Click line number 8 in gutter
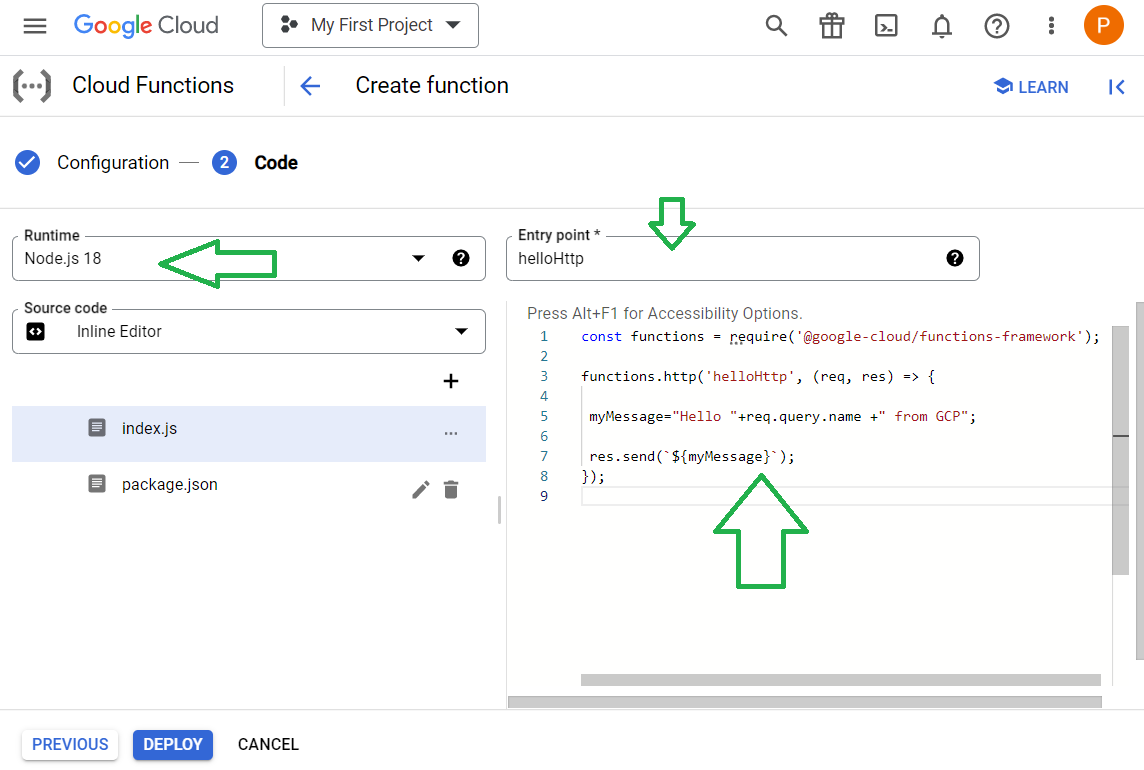 tap(544, 477)
